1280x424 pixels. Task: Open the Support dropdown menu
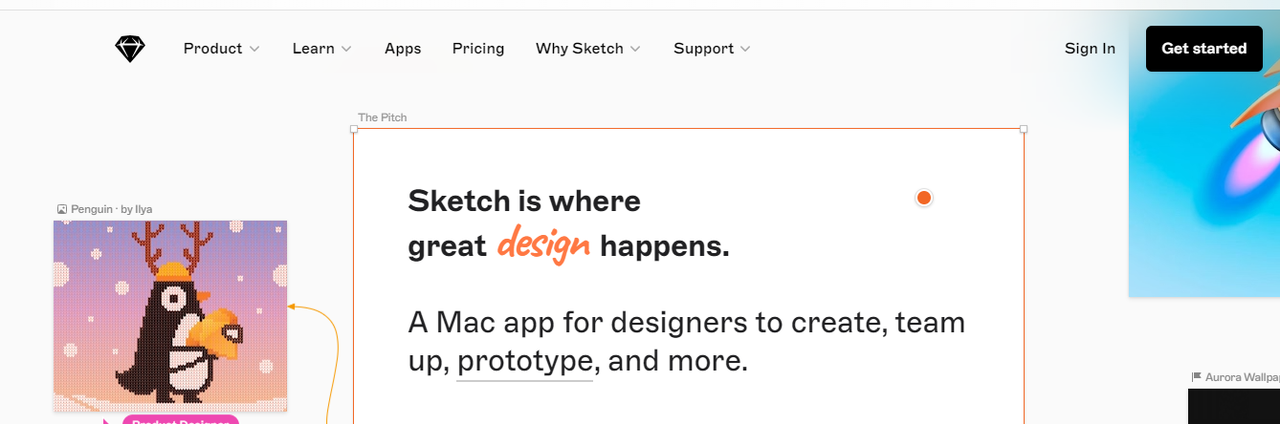coord(711,49)
